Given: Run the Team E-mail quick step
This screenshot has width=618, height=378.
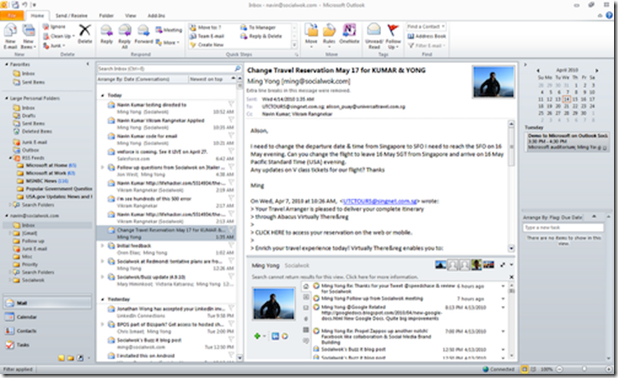Looking at the screenshot, I should pos(207,36).
